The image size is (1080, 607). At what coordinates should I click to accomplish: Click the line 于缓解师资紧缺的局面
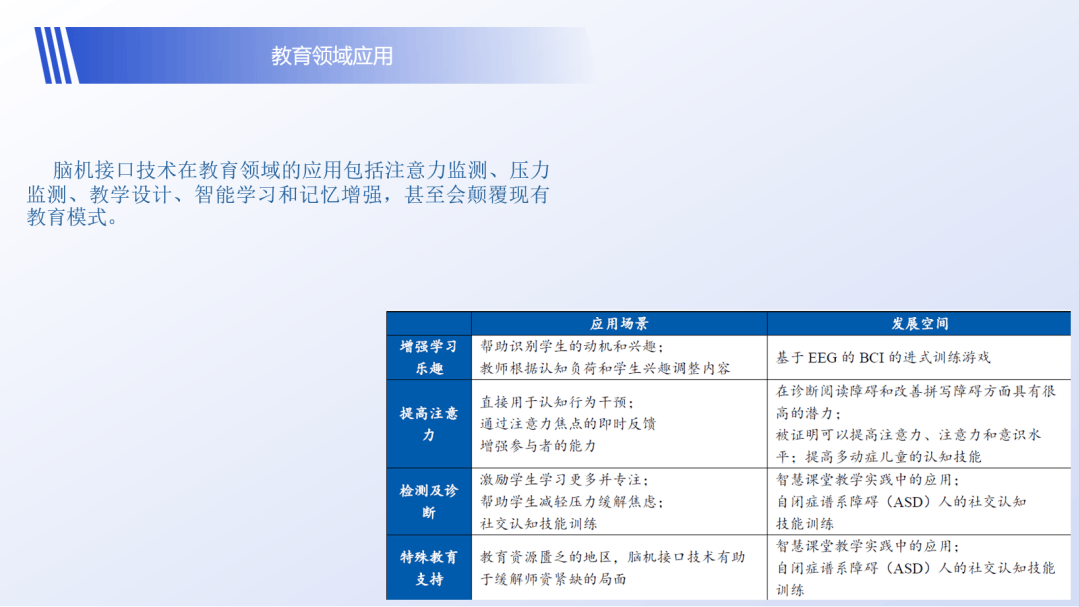(553, 579)
